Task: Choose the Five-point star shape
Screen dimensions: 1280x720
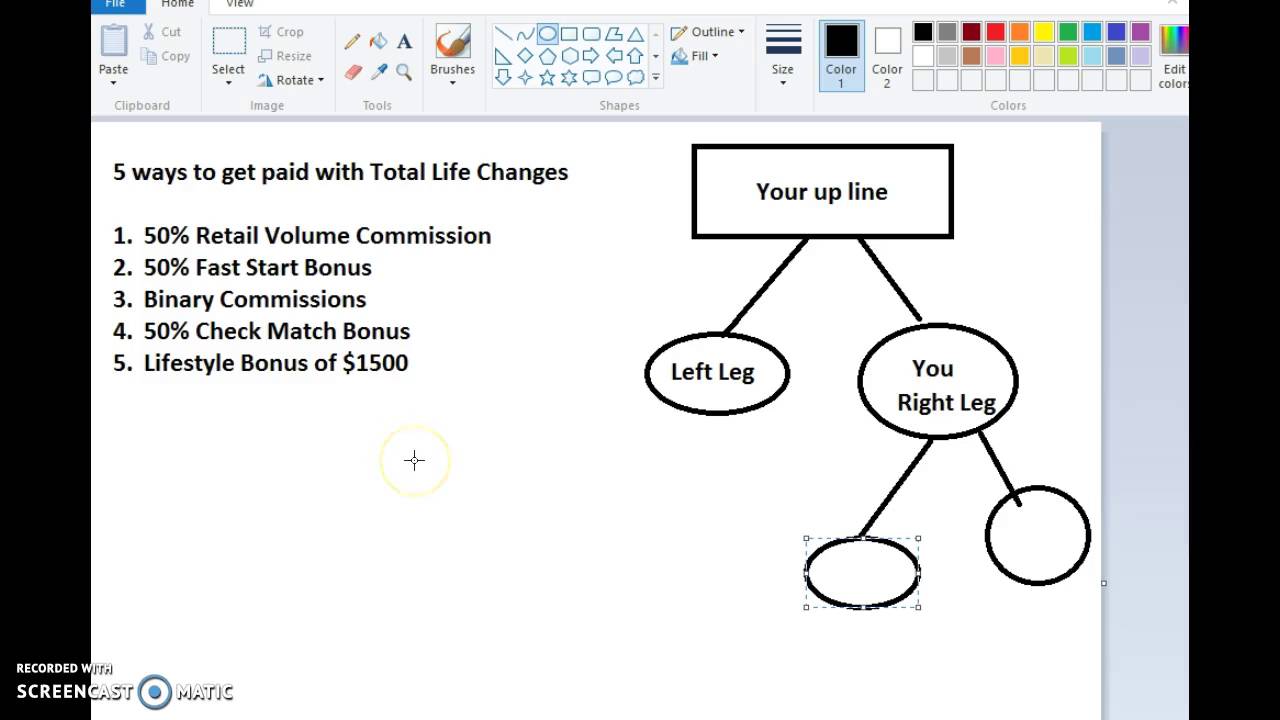Action: click(547, 77)
